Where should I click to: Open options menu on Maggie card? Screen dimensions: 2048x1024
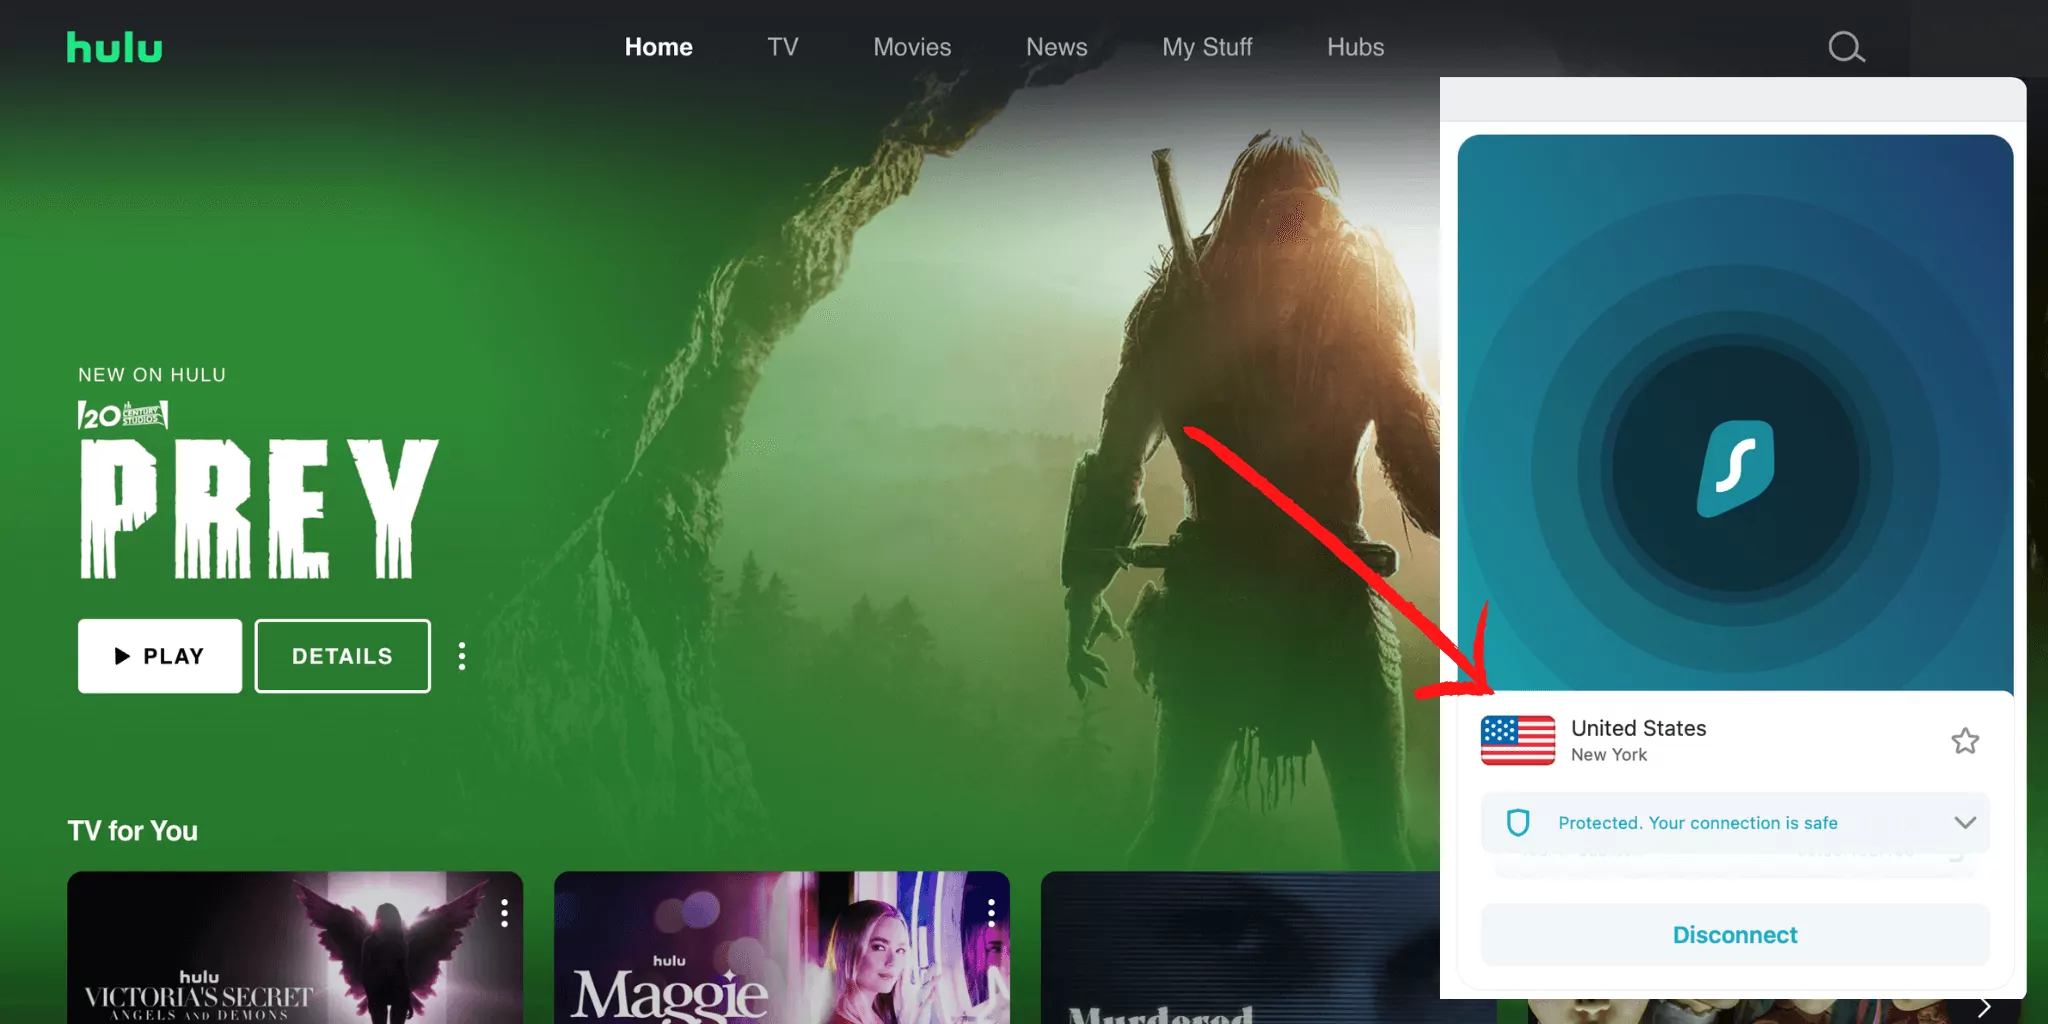coord(991,912)
